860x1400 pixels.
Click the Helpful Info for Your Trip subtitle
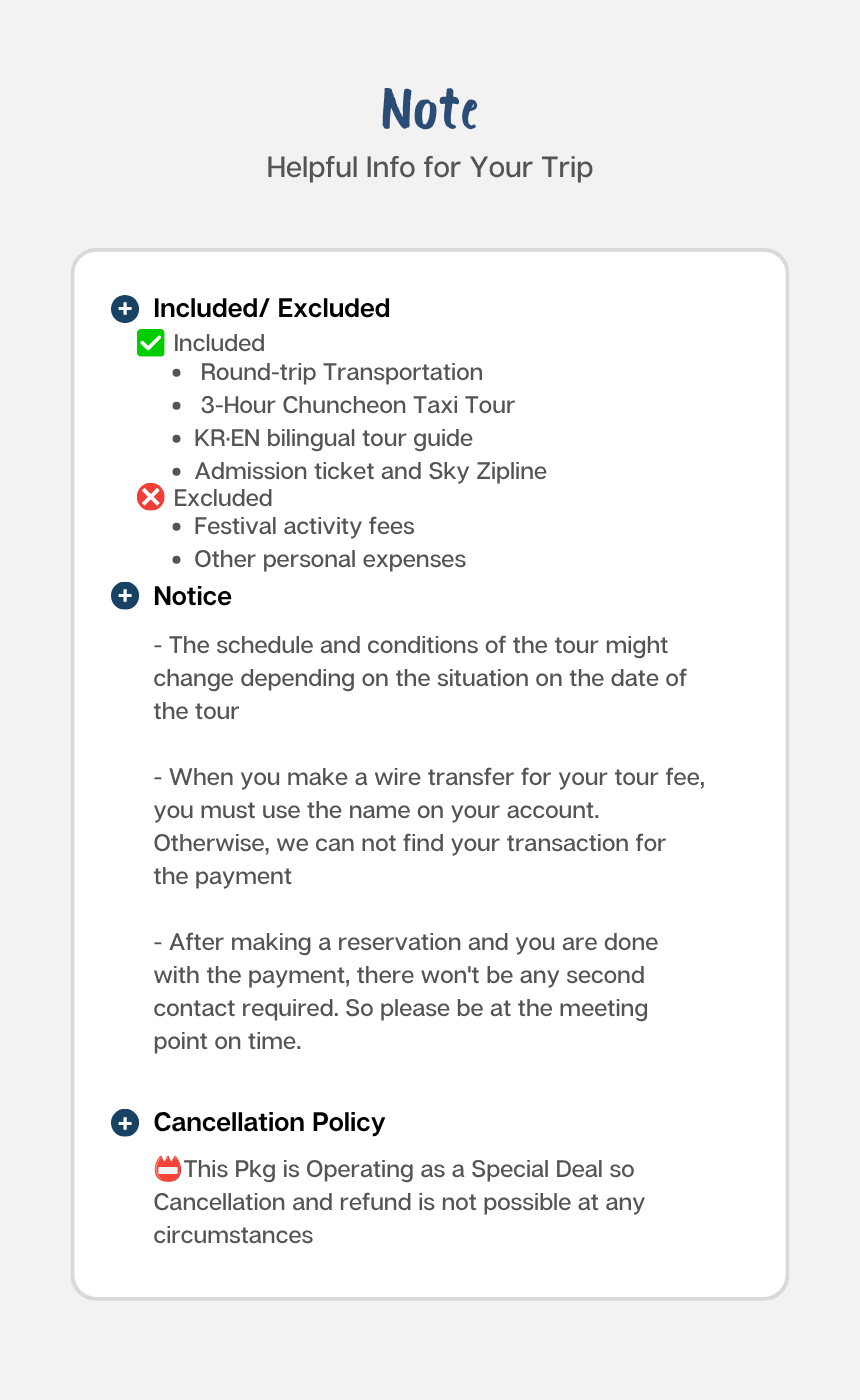[x=430, y=167]
